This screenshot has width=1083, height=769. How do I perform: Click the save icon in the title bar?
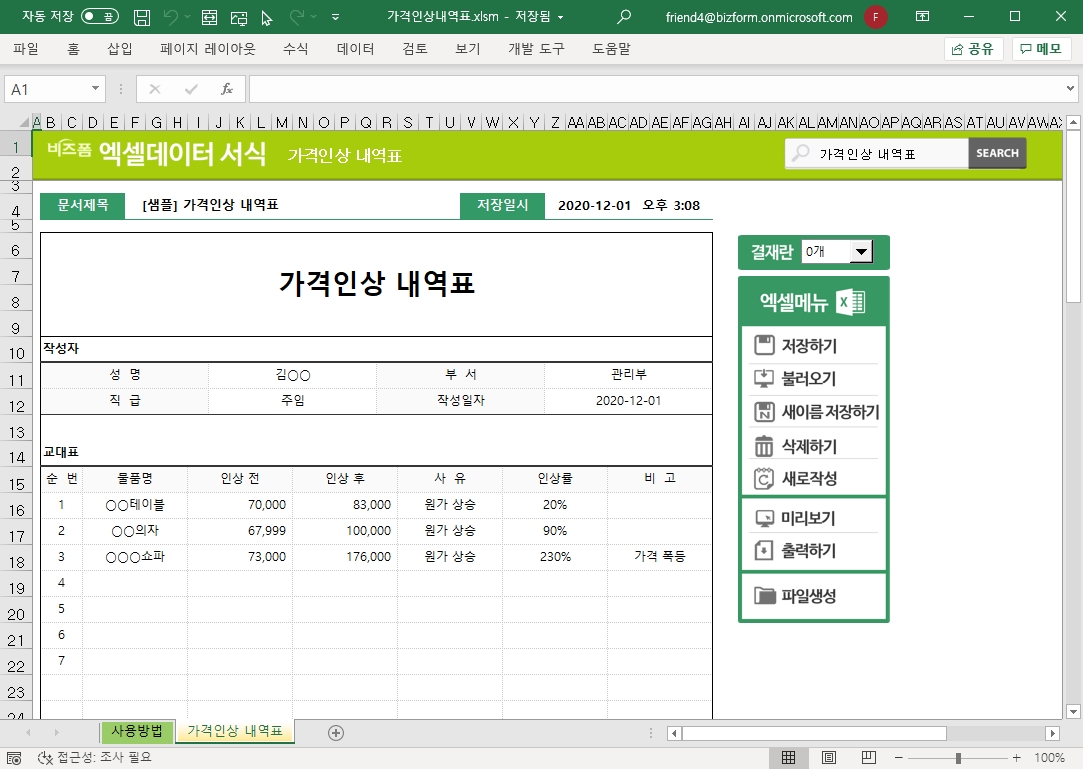(142, 17)
